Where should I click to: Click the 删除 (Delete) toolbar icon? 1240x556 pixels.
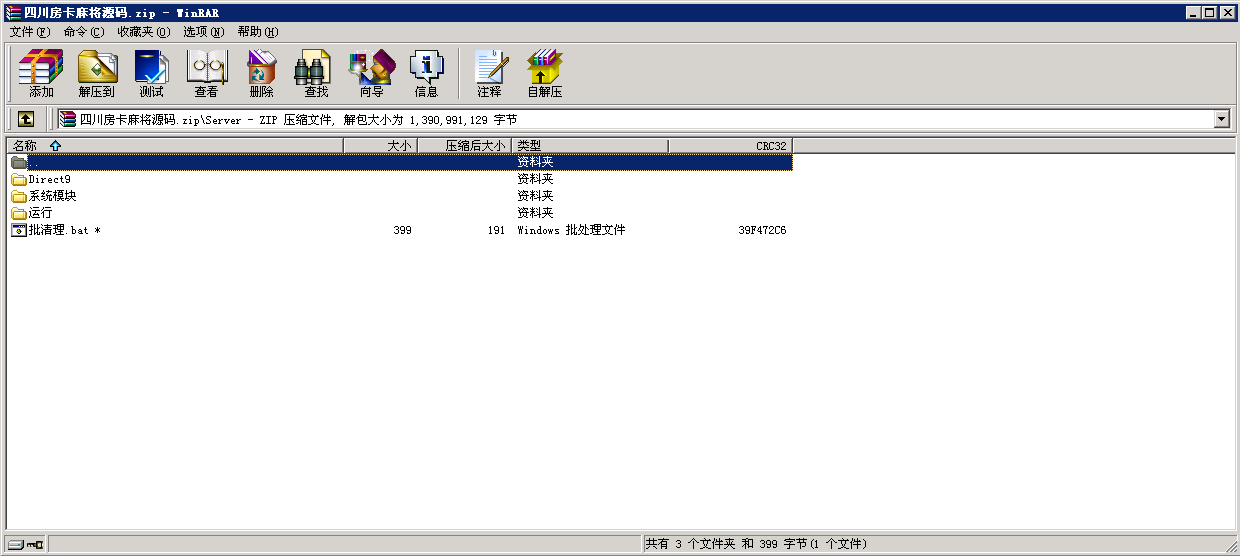click(261, 73)
